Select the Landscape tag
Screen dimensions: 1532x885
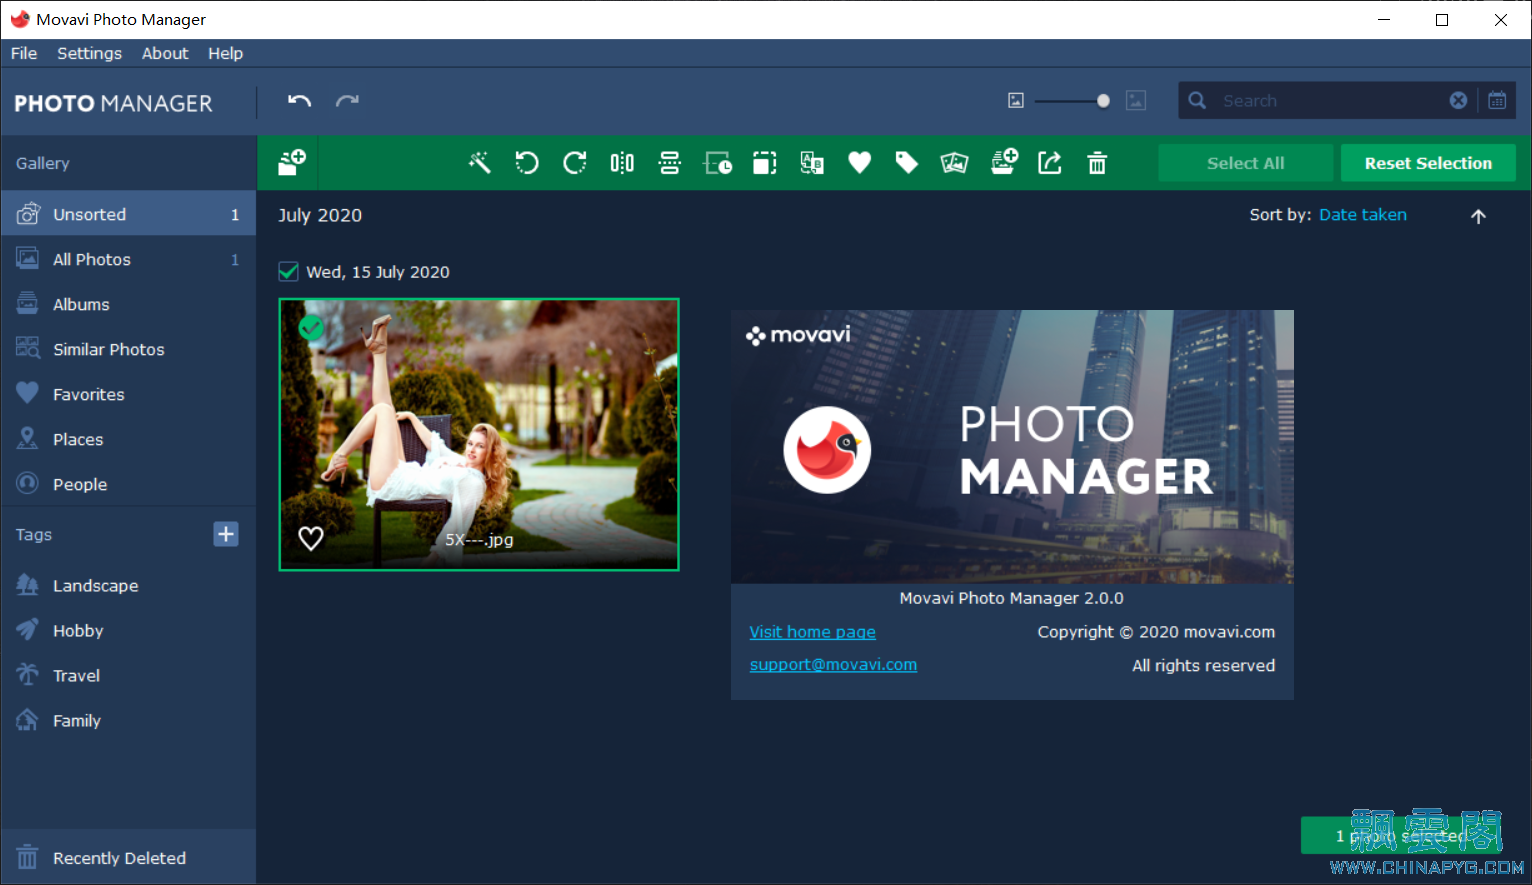click(x=128, y=585)
